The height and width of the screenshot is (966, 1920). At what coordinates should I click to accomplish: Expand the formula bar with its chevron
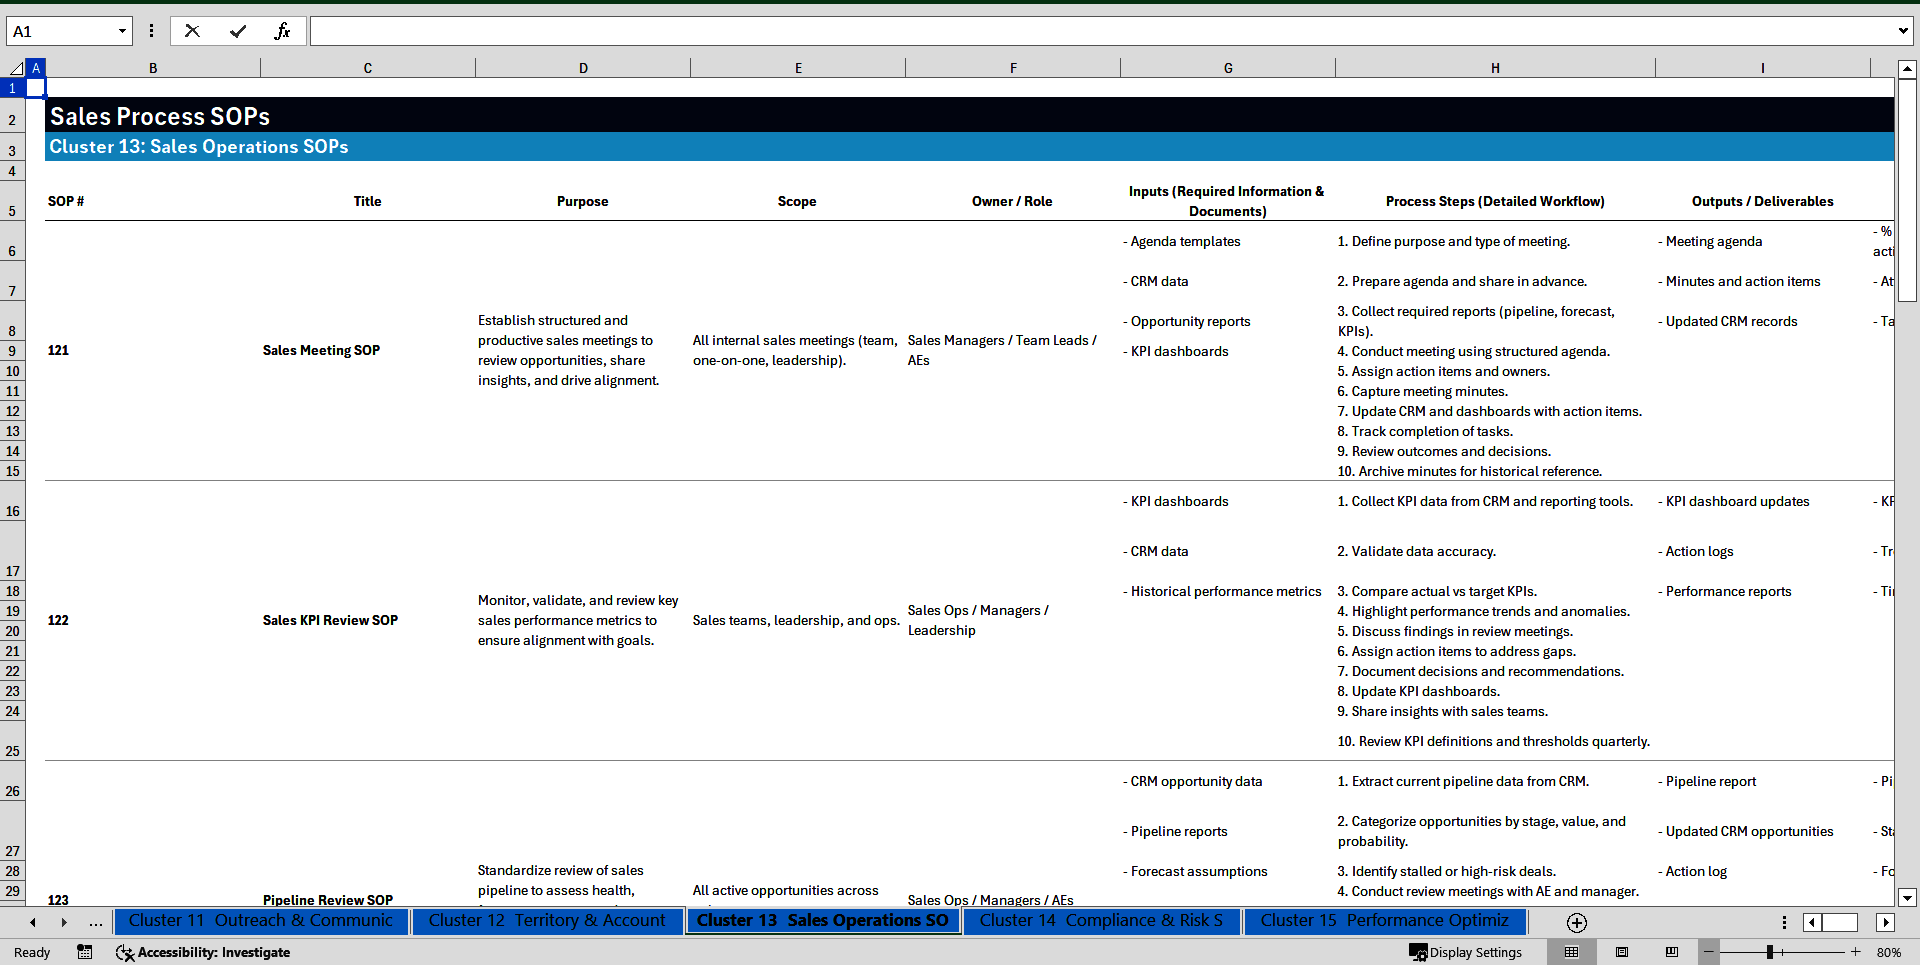pyautogui.click(x=1905, y=31)
